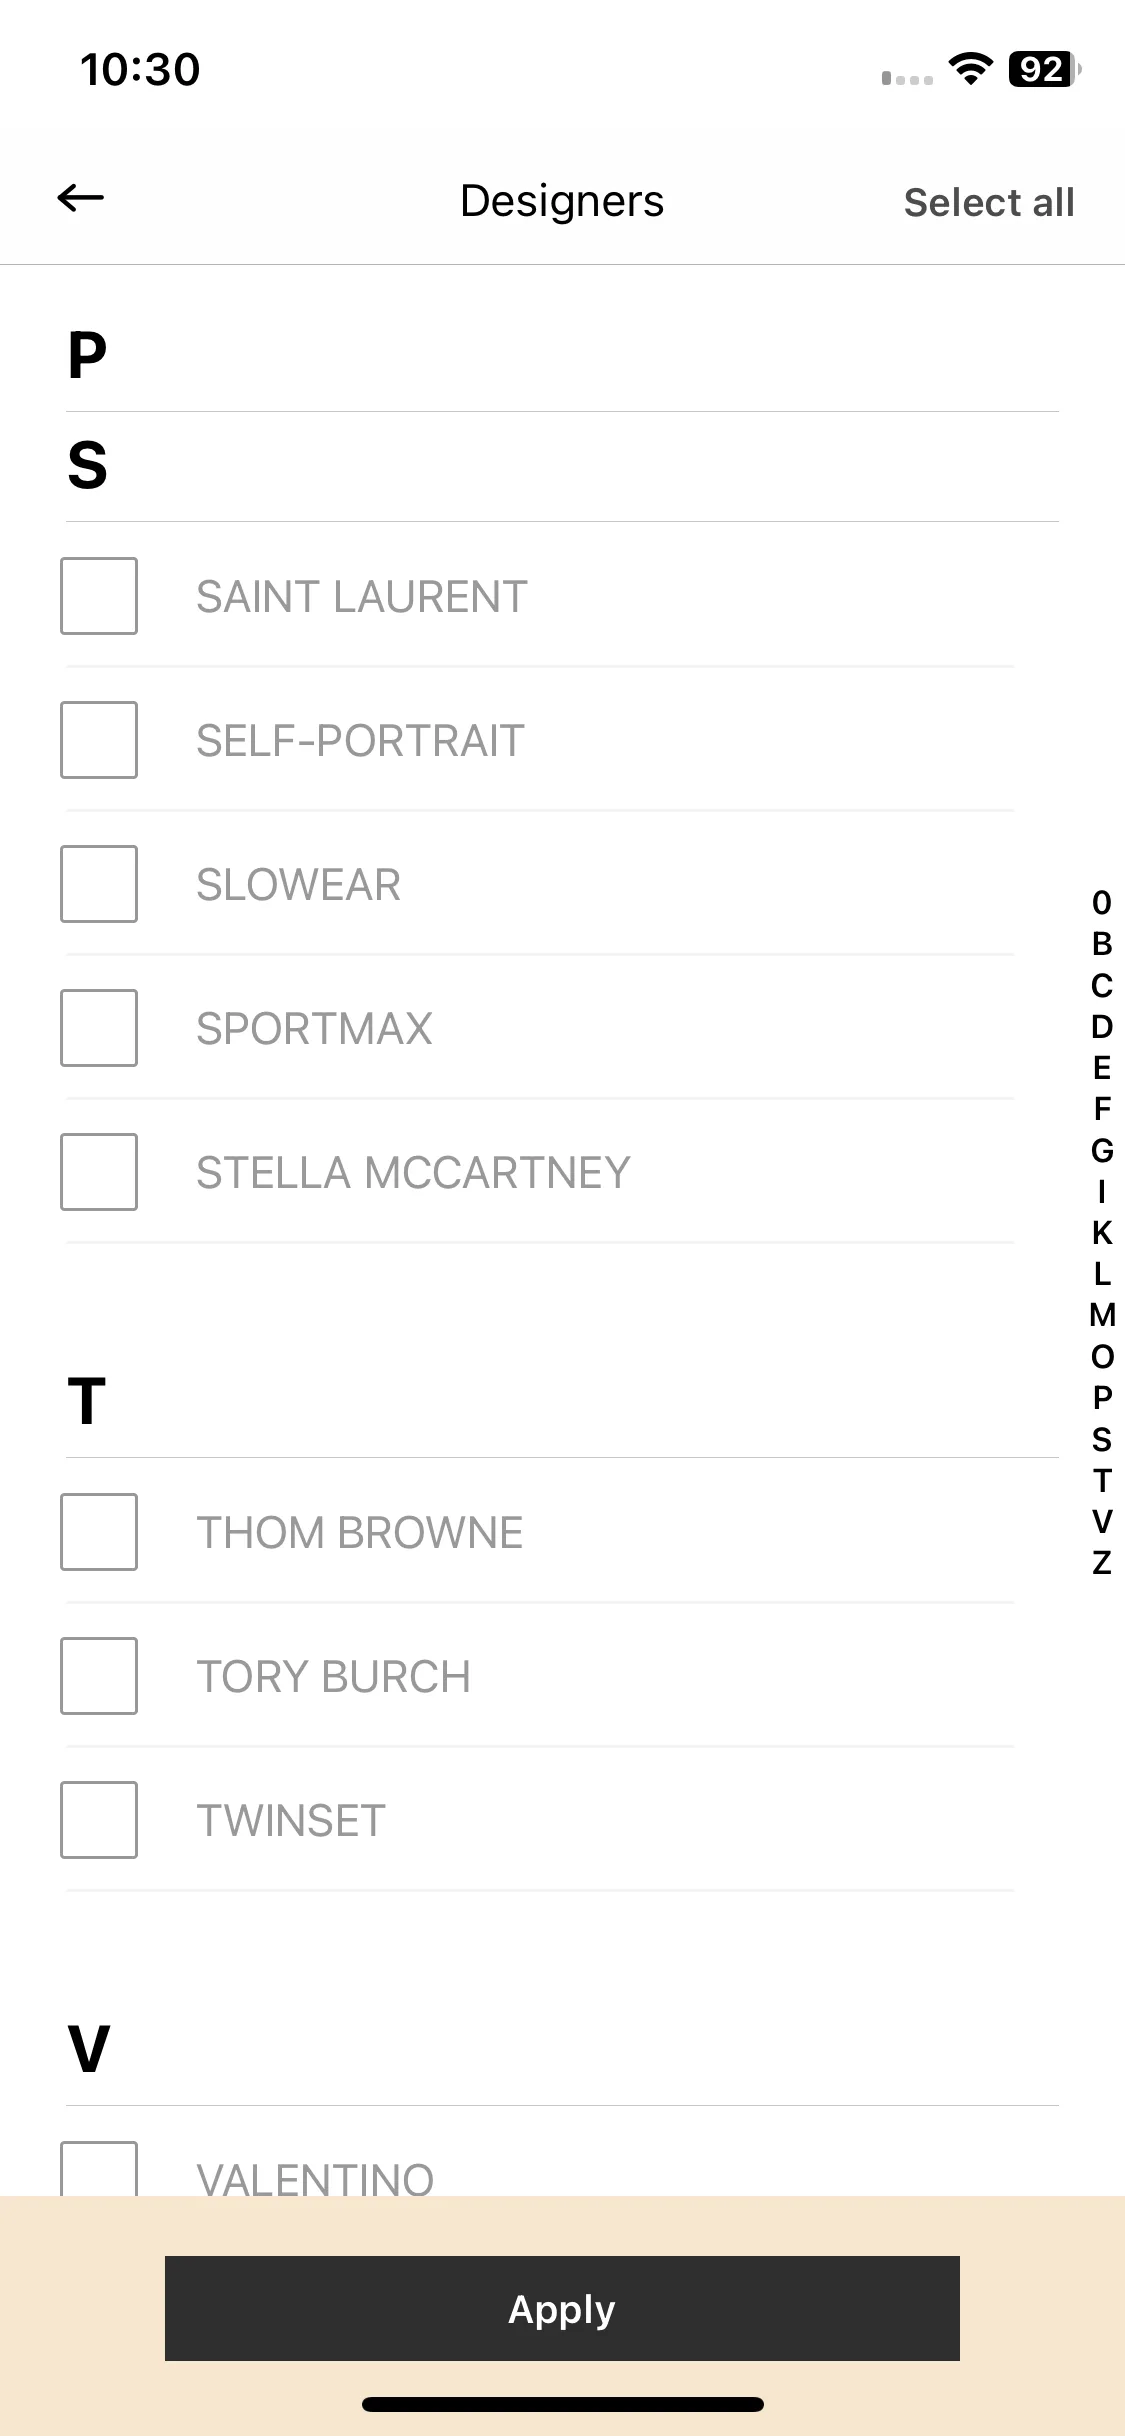Screen dimensions: 1125x2436
Task: Jump to letter Z in index
Action: pyautogui.click(x=1102, y=1562)
